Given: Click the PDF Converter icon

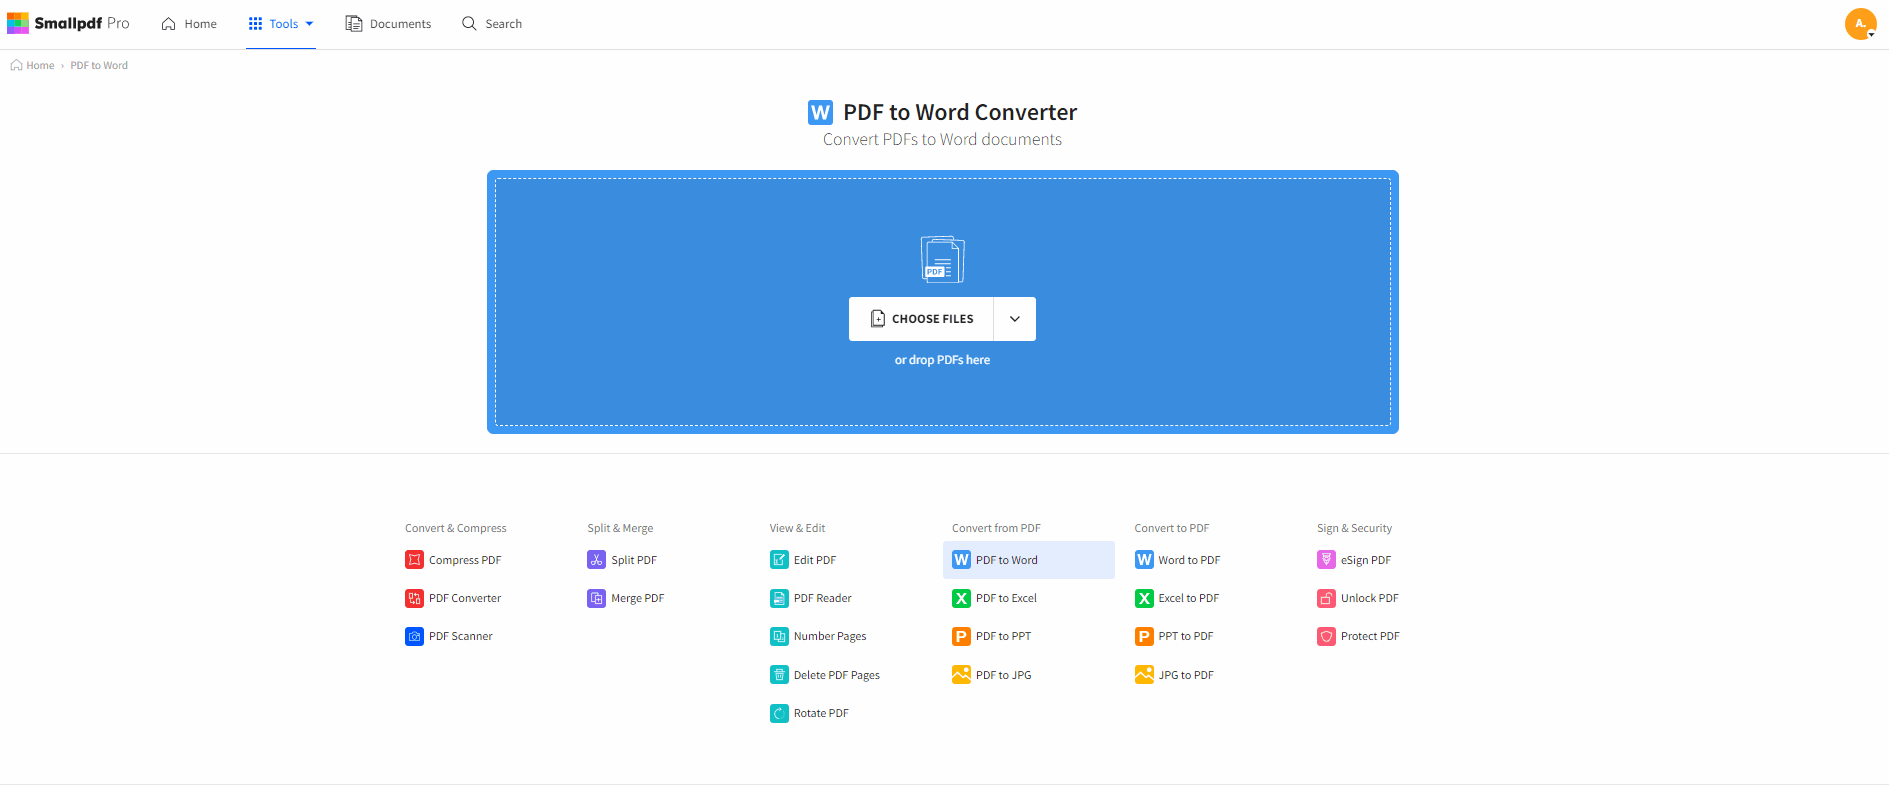Looking at the screenshot, I should click(414, 598).
